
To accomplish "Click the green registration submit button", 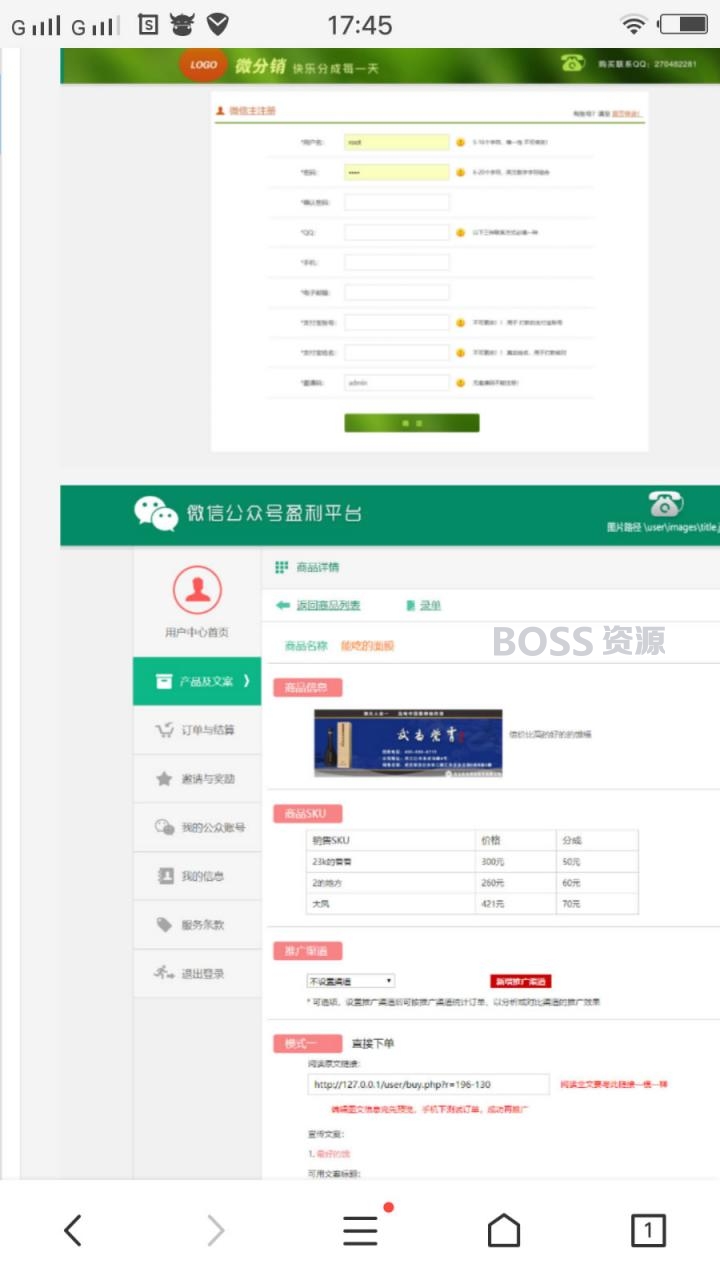I will pos(412,423).
